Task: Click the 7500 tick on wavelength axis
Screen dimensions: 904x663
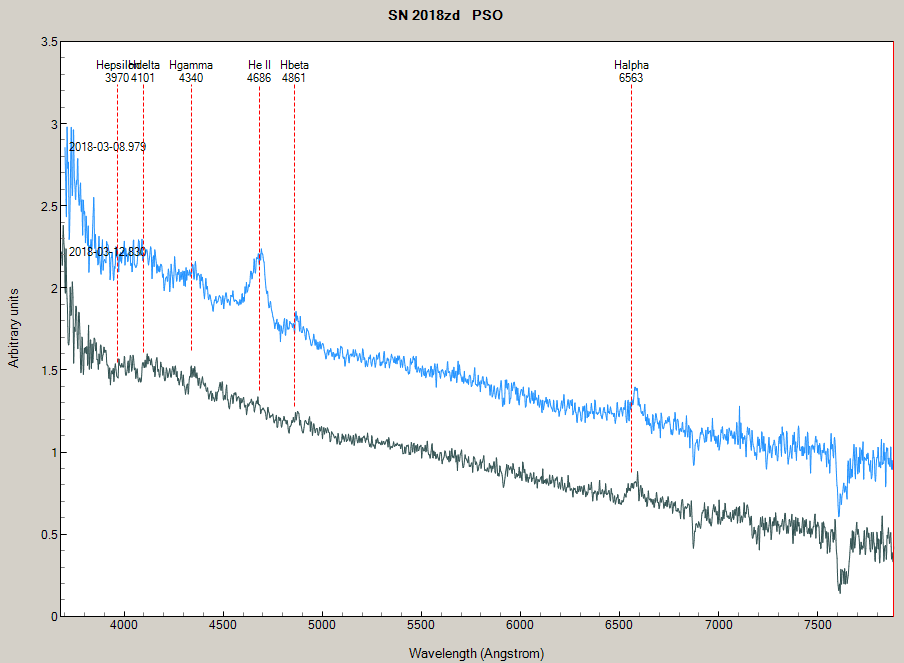Action: point(817,627)
